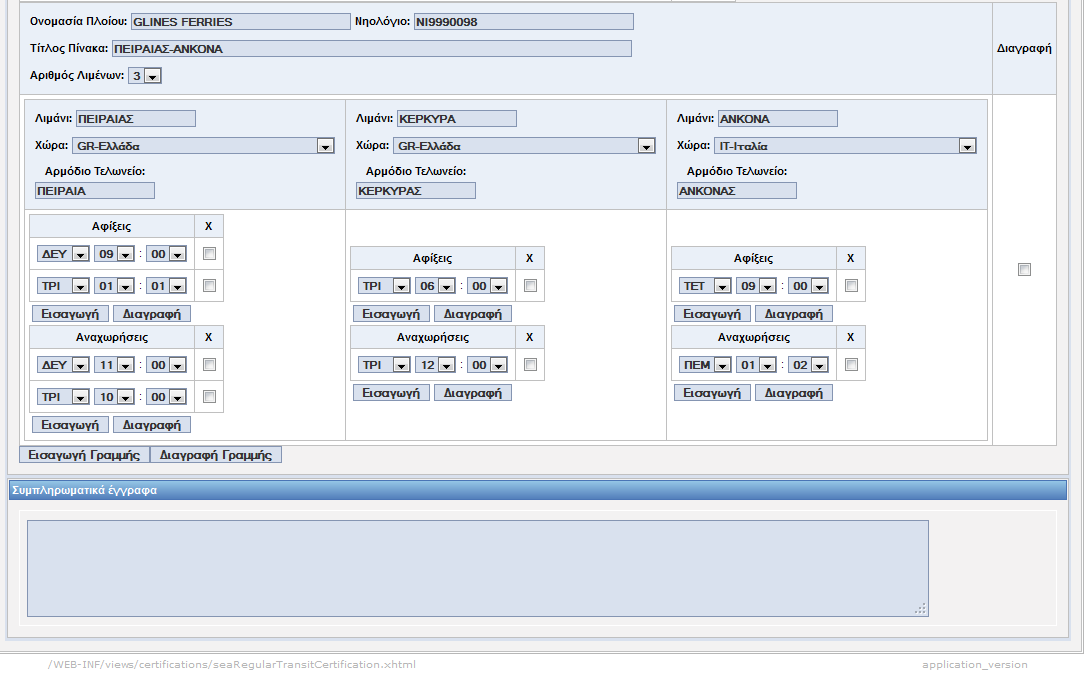Focus the Λιμάνι field ΑΝΚΟΝΑ
Image resolution: width=1088 pixels, height=680 pixels.
(x=778, y=119)
